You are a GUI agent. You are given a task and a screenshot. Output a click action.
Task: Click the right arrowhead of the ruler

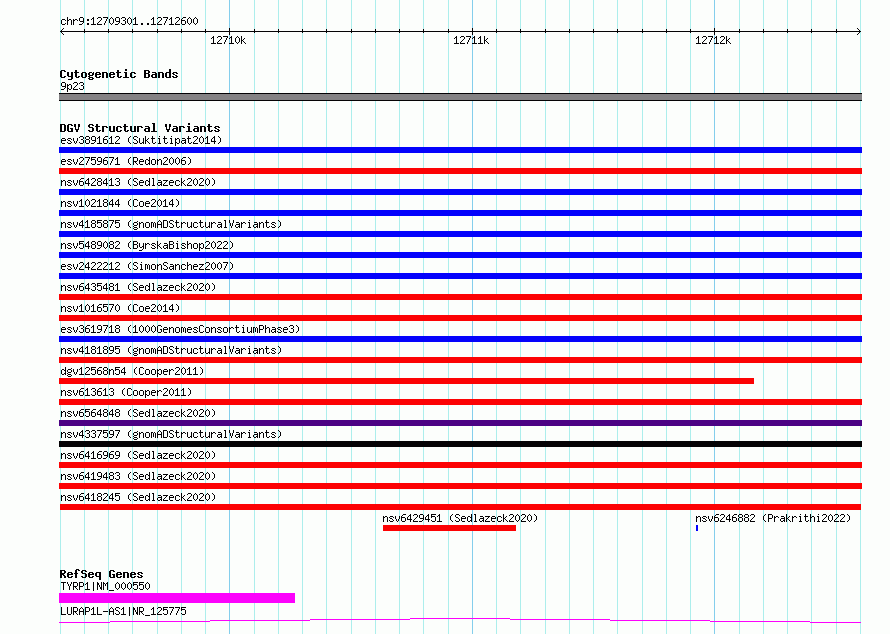pos(859,32)
